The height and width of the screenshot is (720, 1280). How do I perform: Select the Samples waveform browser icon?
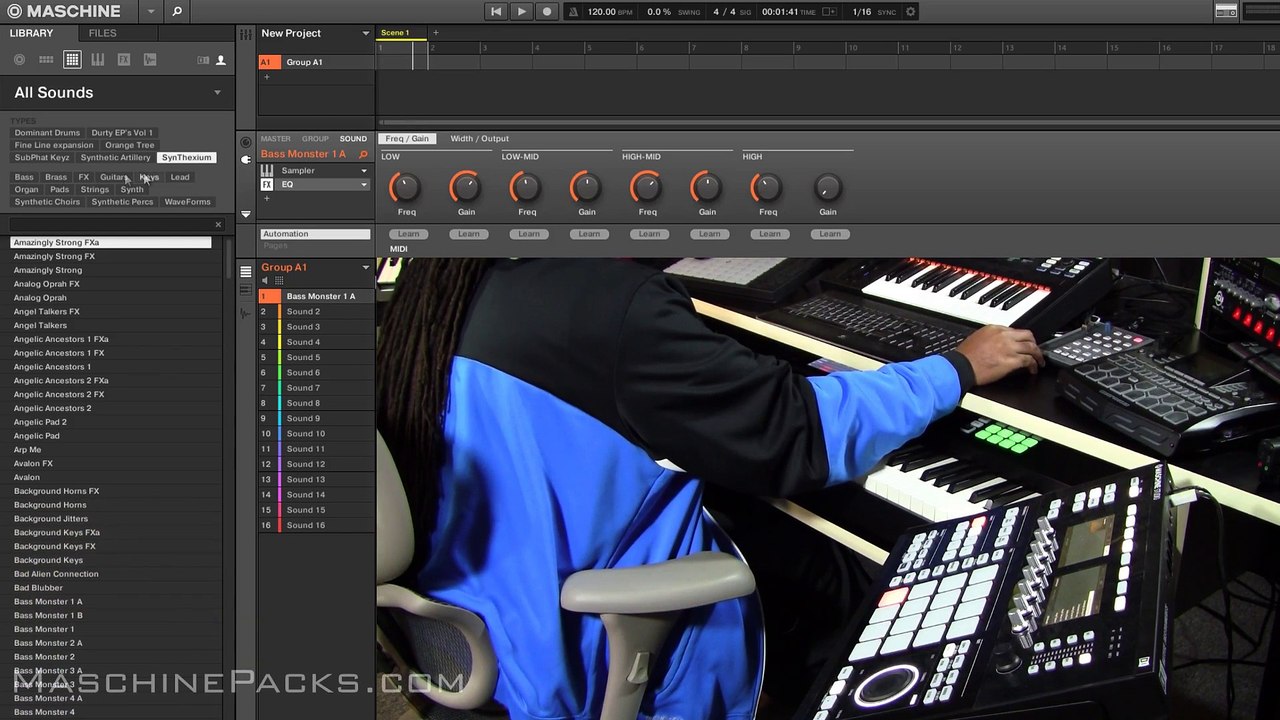[x=150, y=60]
